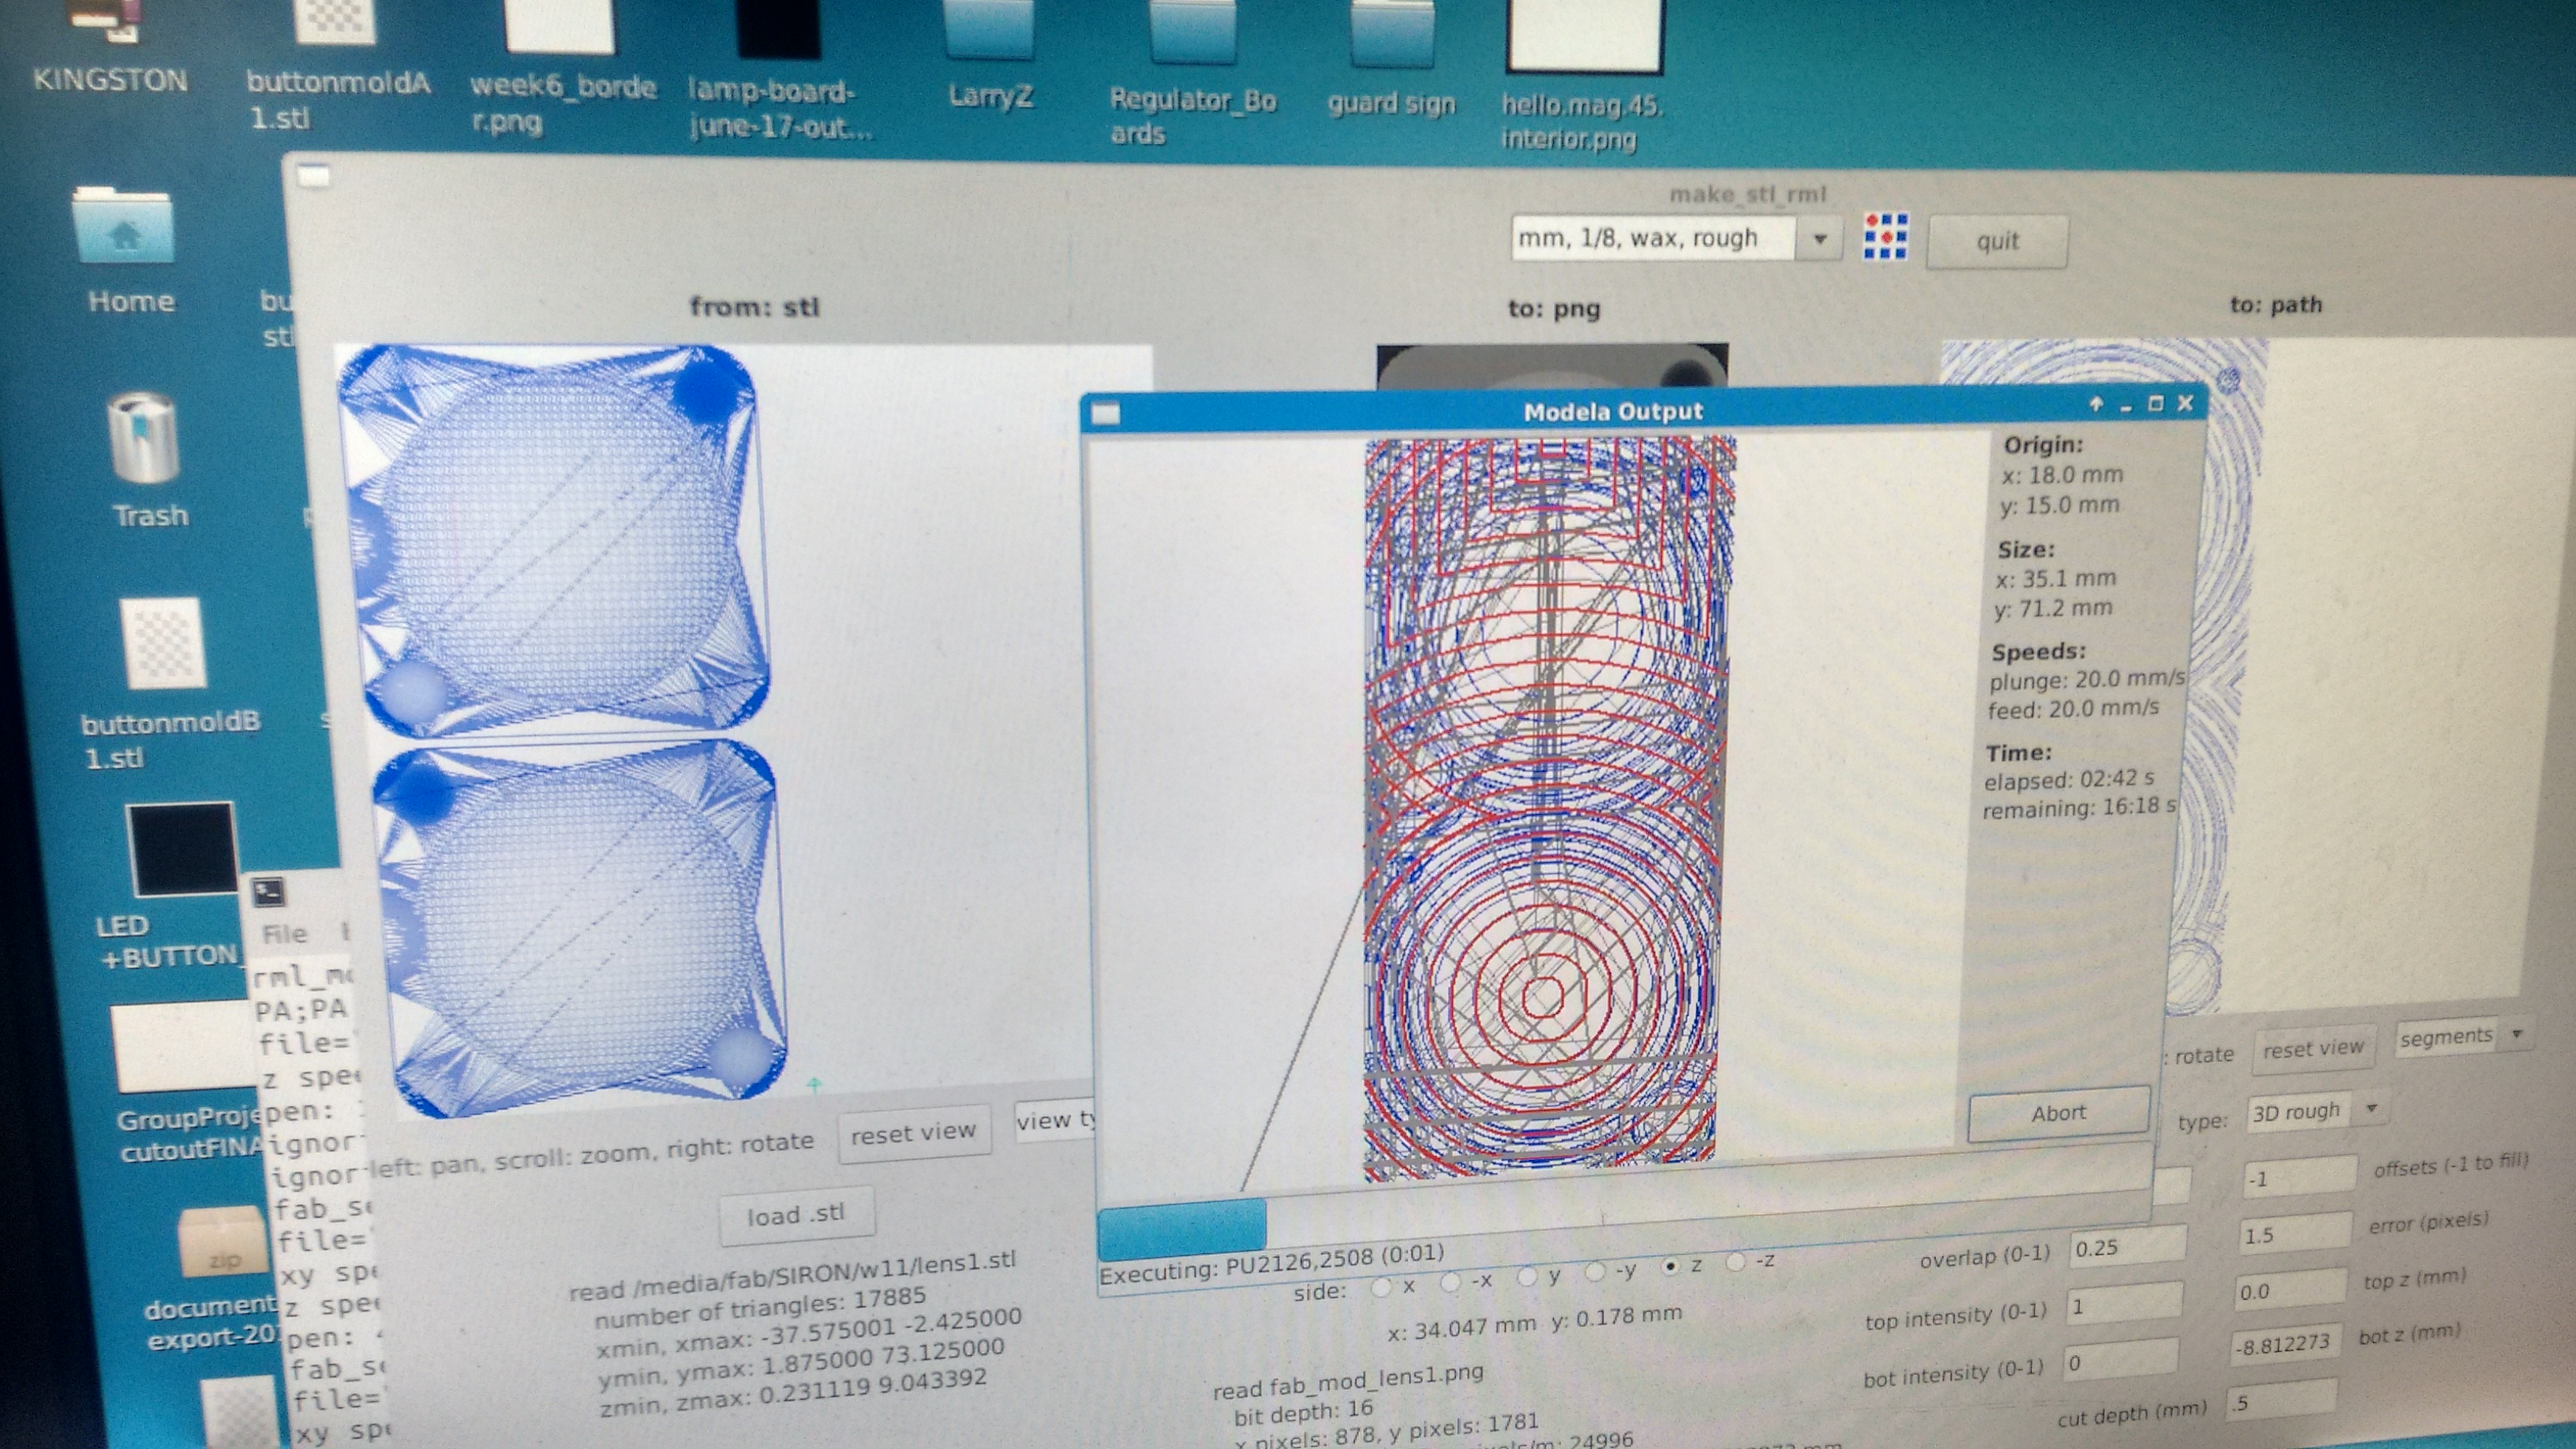Select the x side radio button
This screenshot has width=2576, height=1449.
pos(1382,1288)
